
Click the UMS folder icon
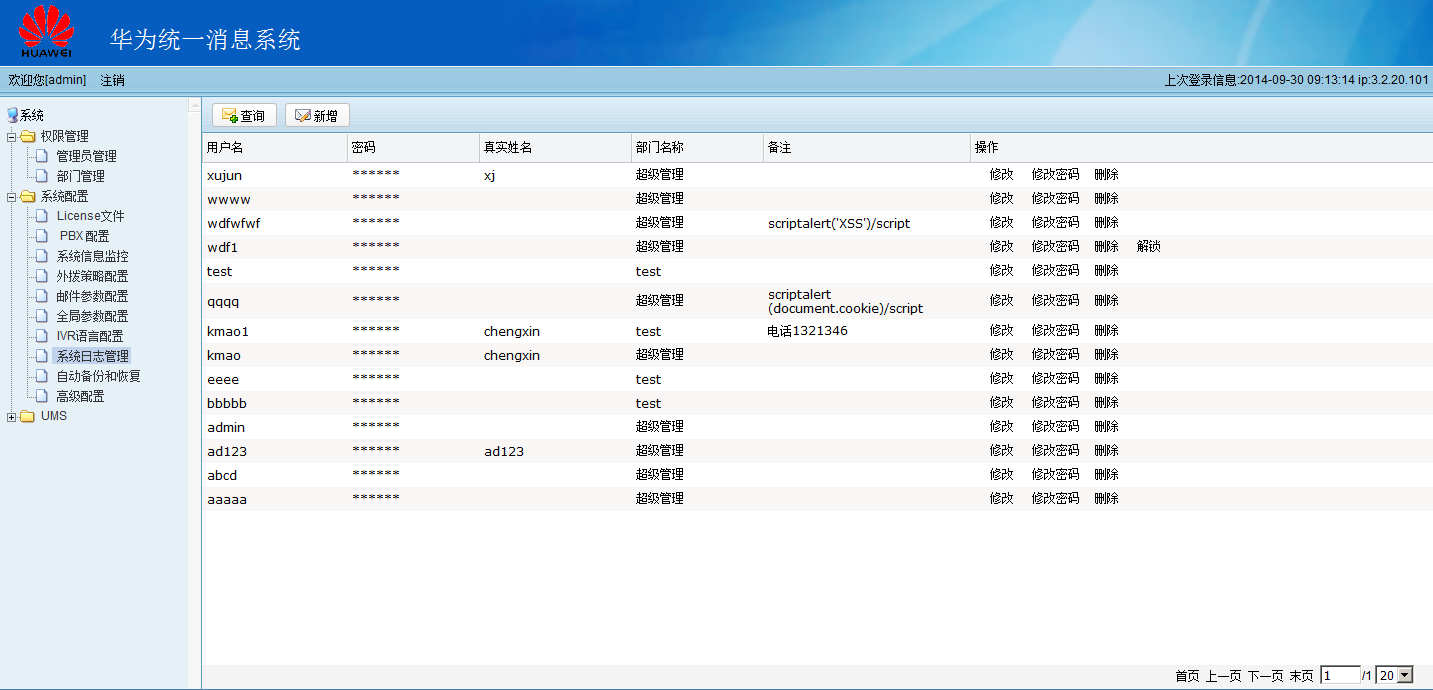click(28, 416)
